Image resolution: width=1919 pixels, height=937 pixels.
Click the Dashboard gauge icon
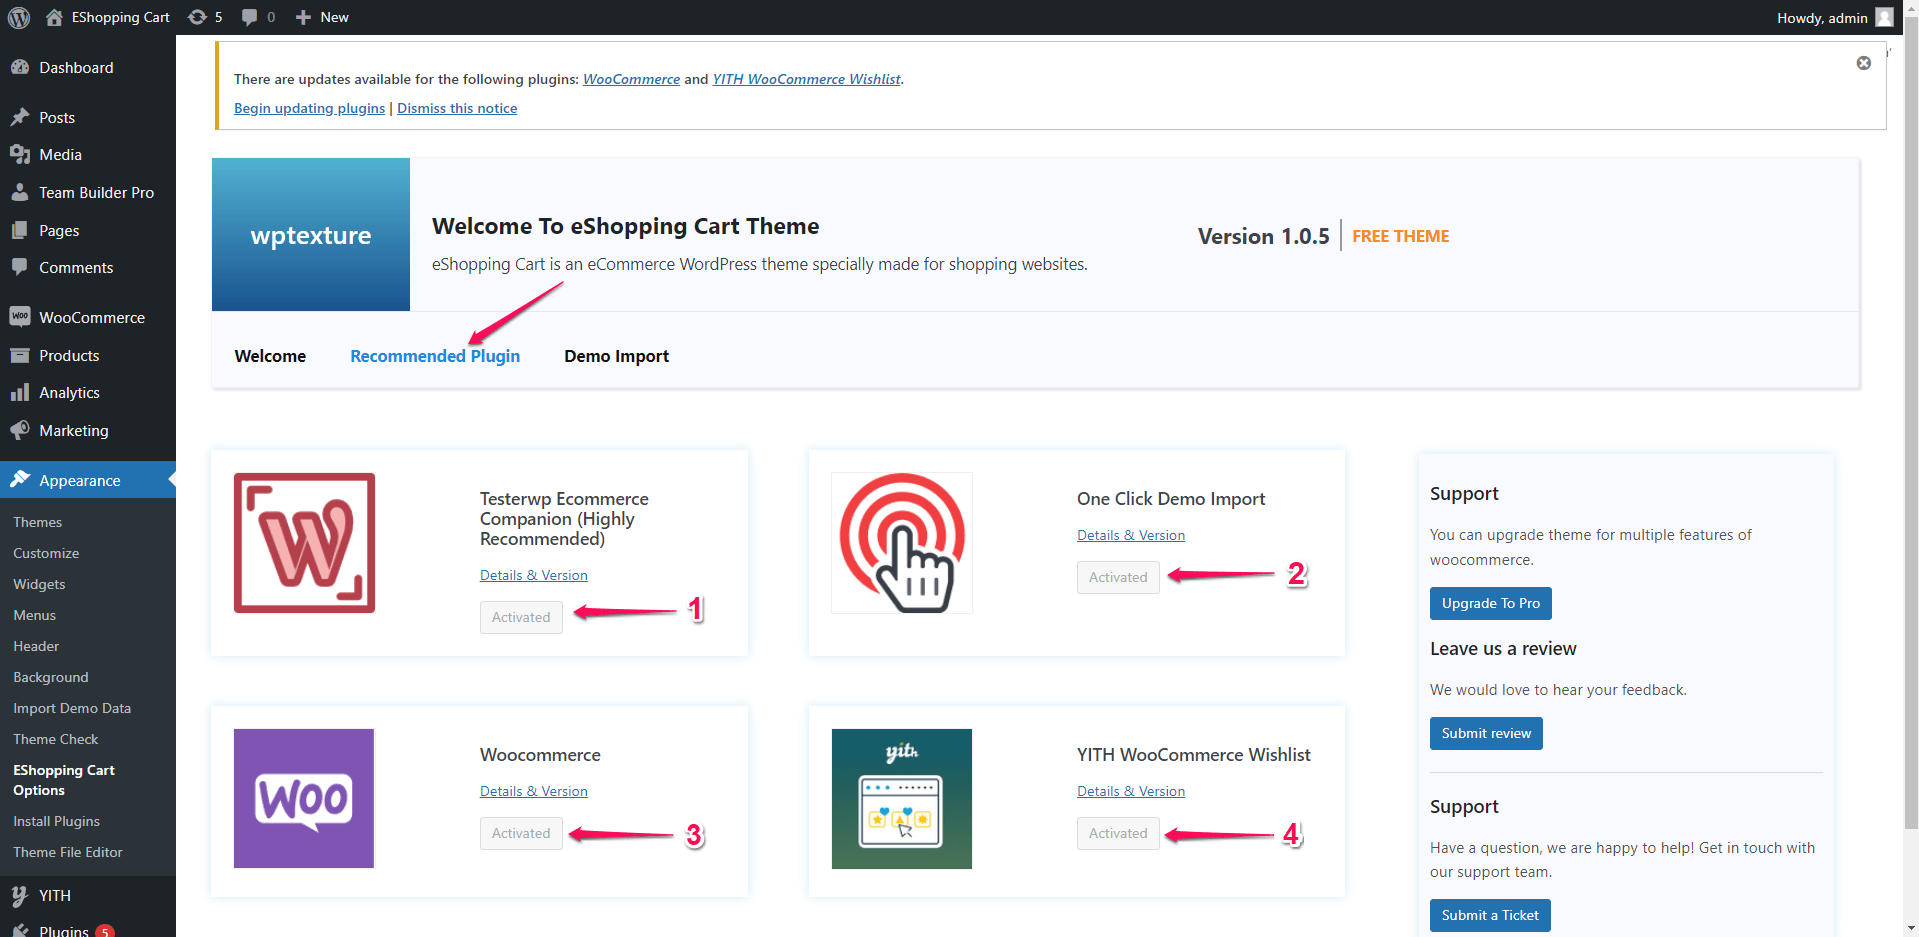click(x=19, y=67)
